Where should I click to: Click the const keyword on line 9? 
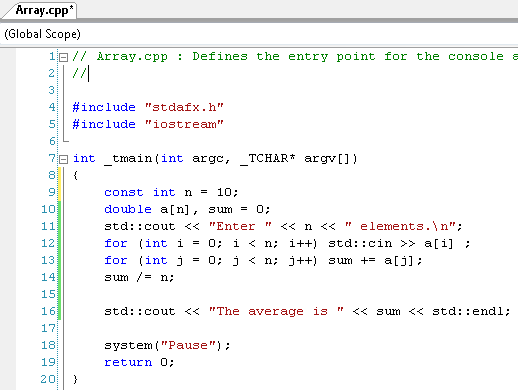click(124, 192)
